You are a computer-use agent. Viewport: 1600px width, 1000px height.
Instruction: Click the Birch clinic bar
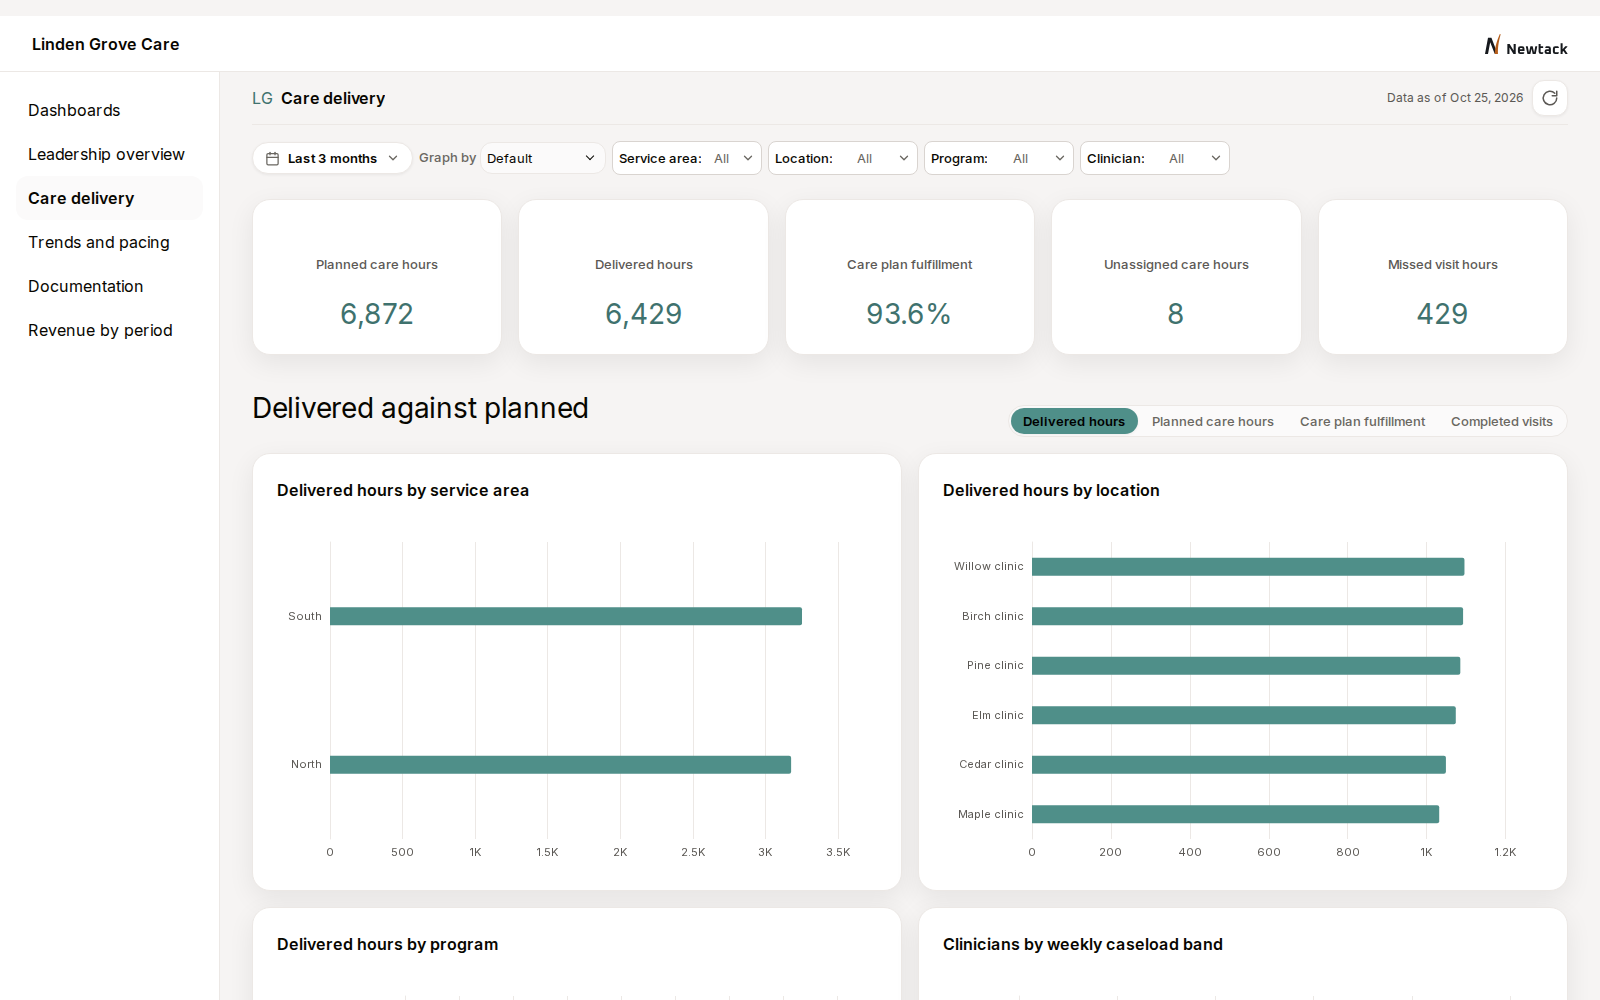coord(1247,616)
